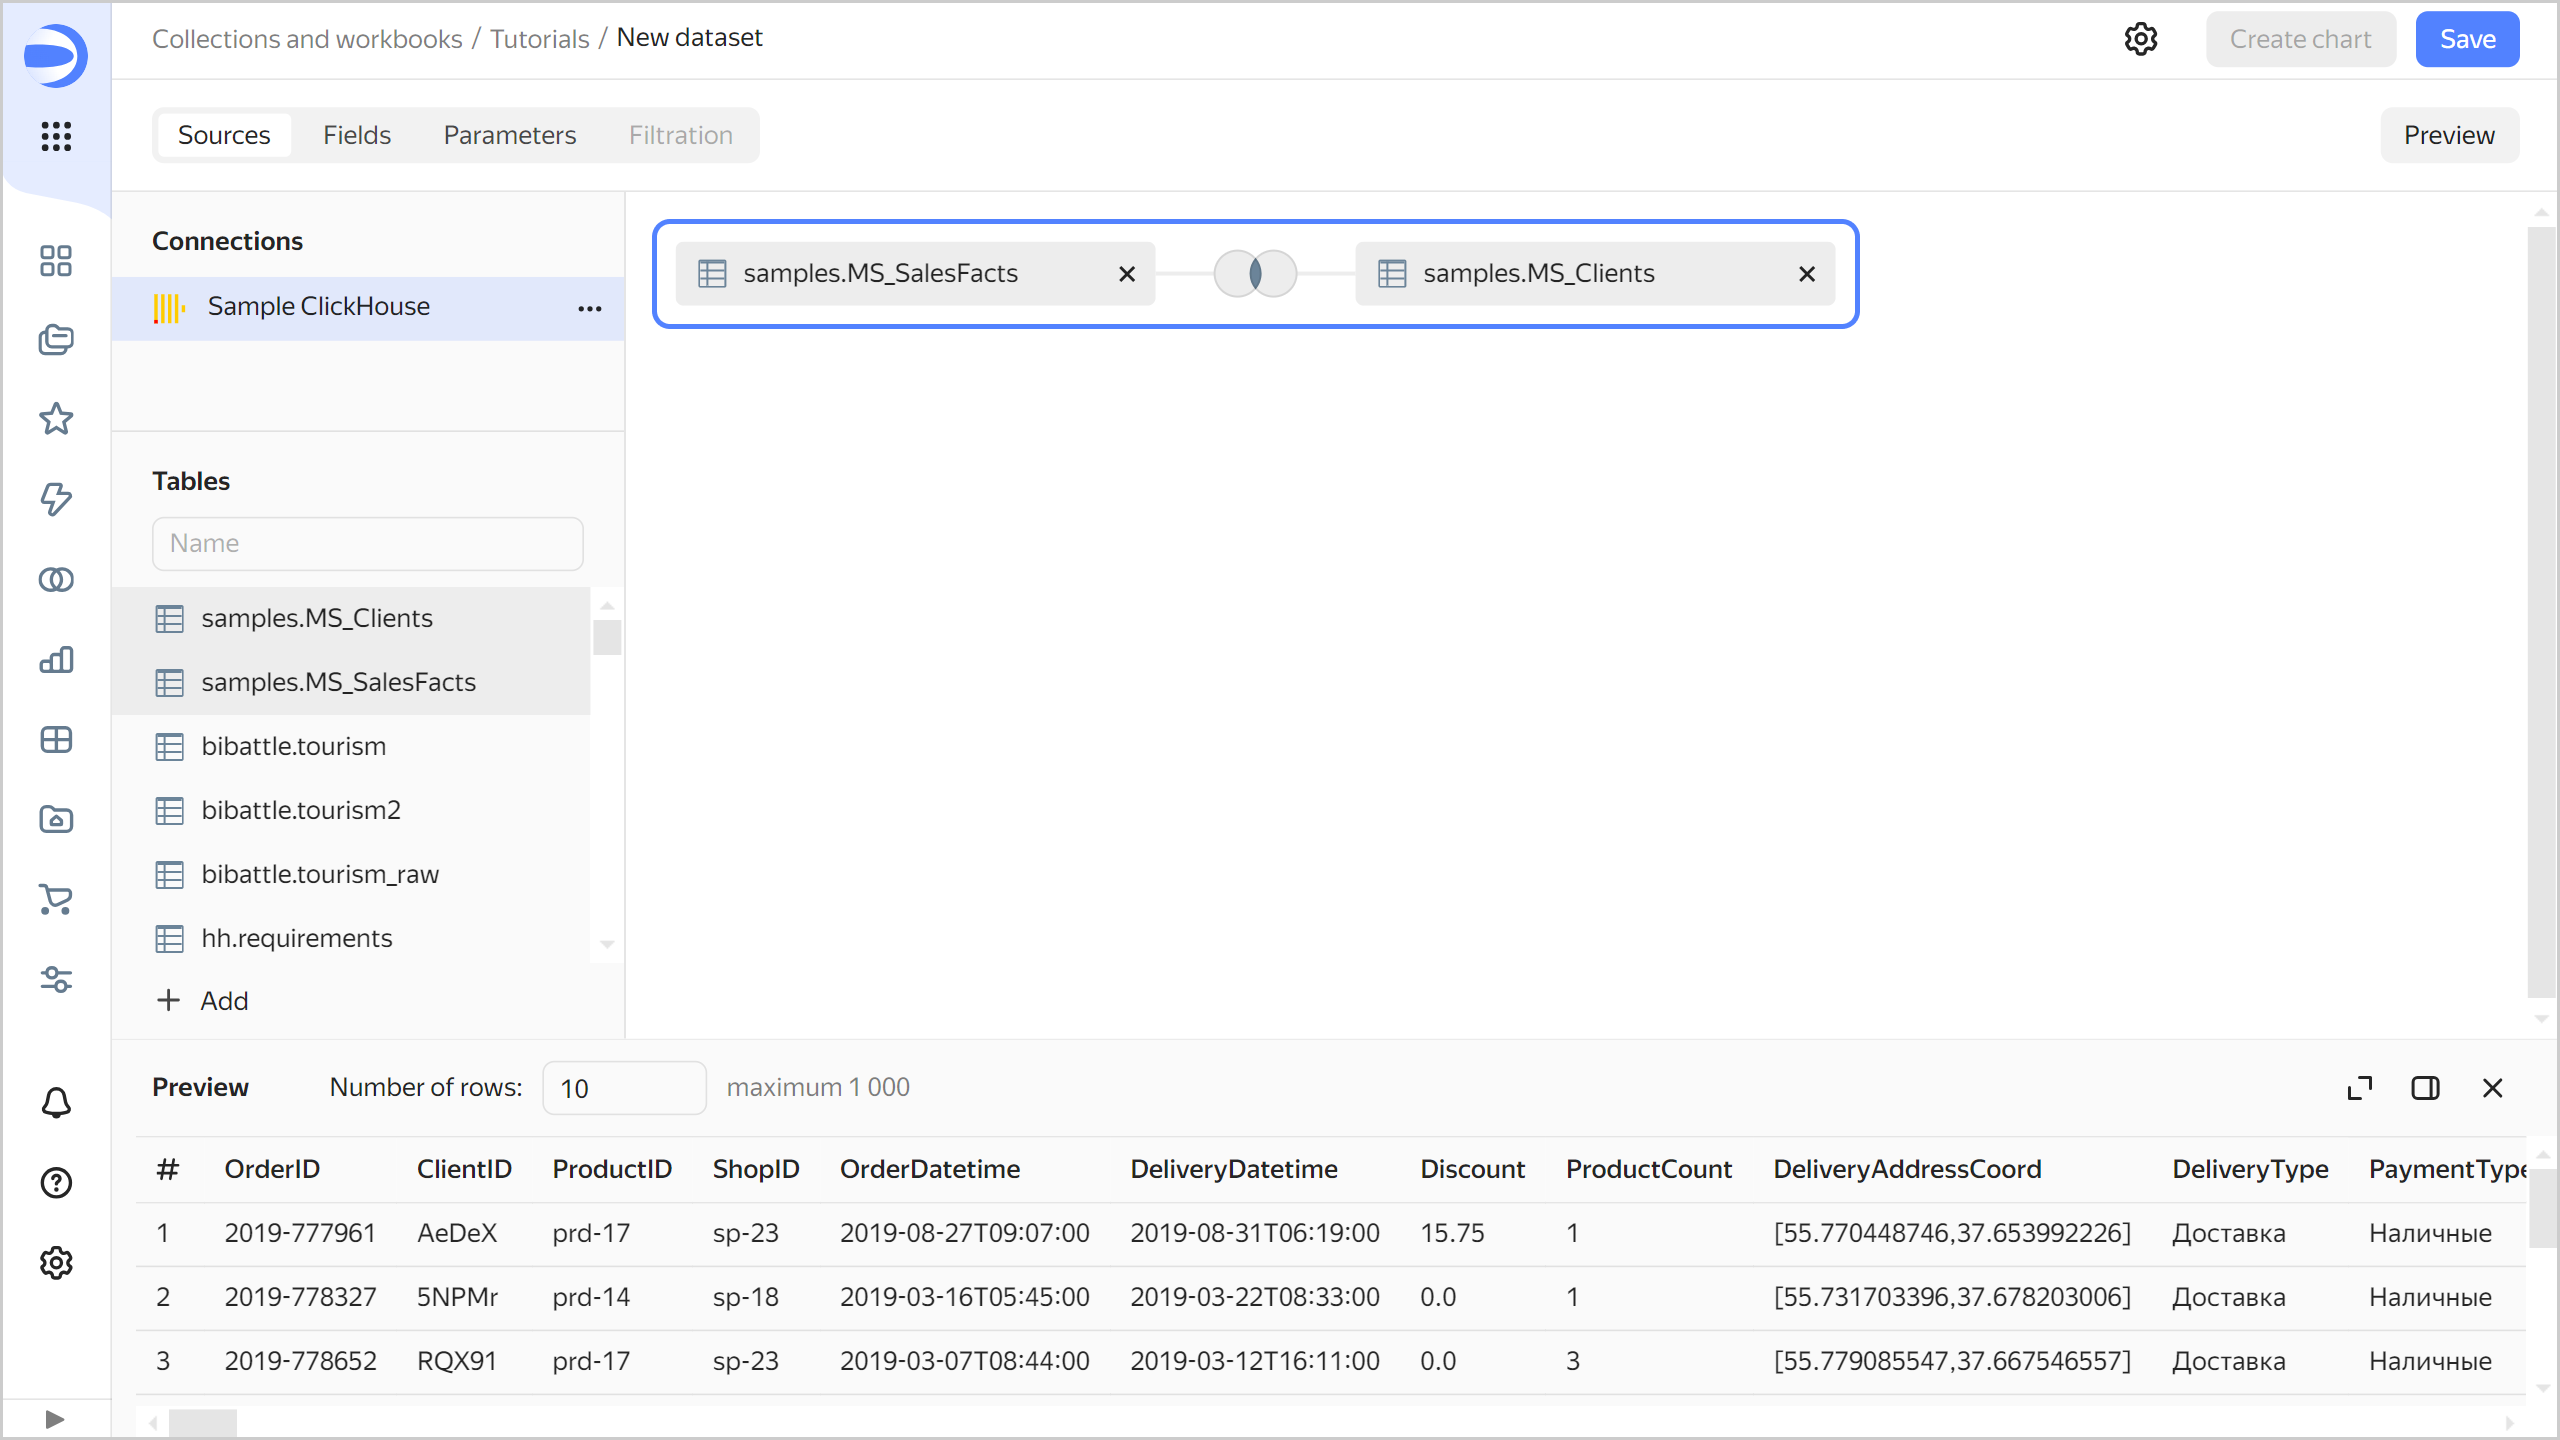2560x1440 pixels.
Task: Switch to the Parameters tab
Action: coord(510,135)
